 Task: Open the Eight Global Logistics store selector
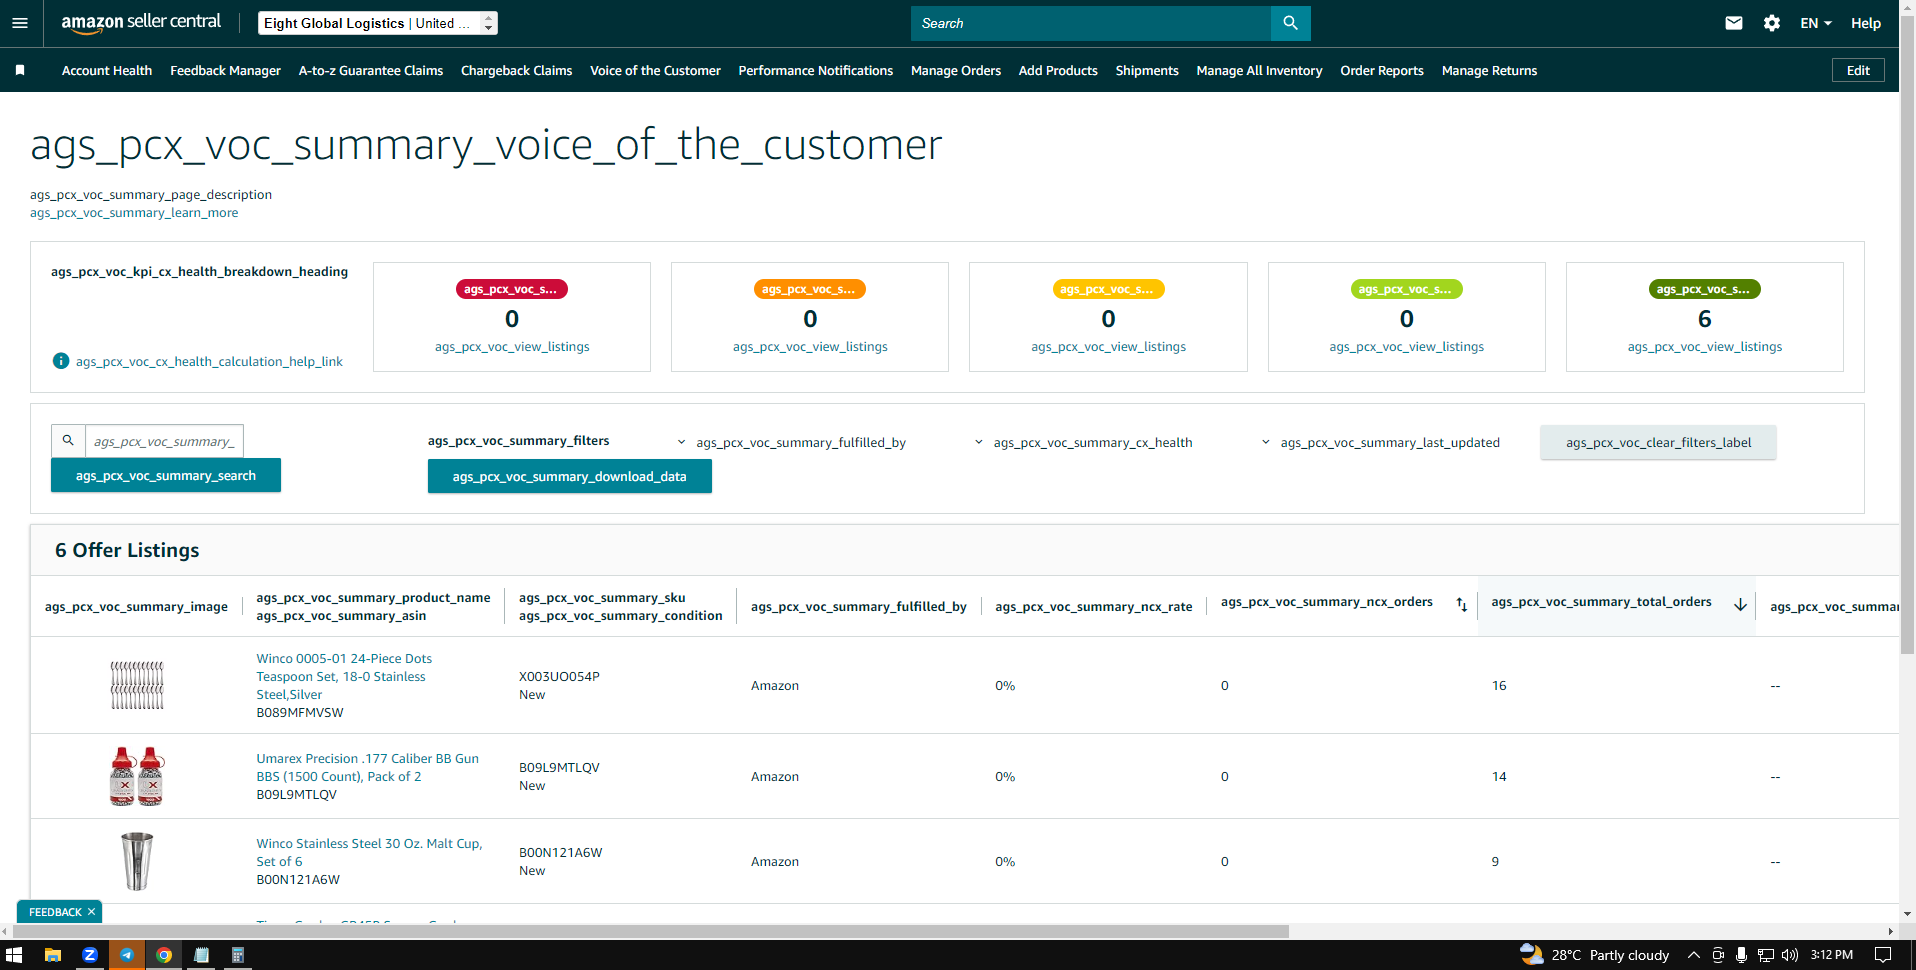[377, 23]
